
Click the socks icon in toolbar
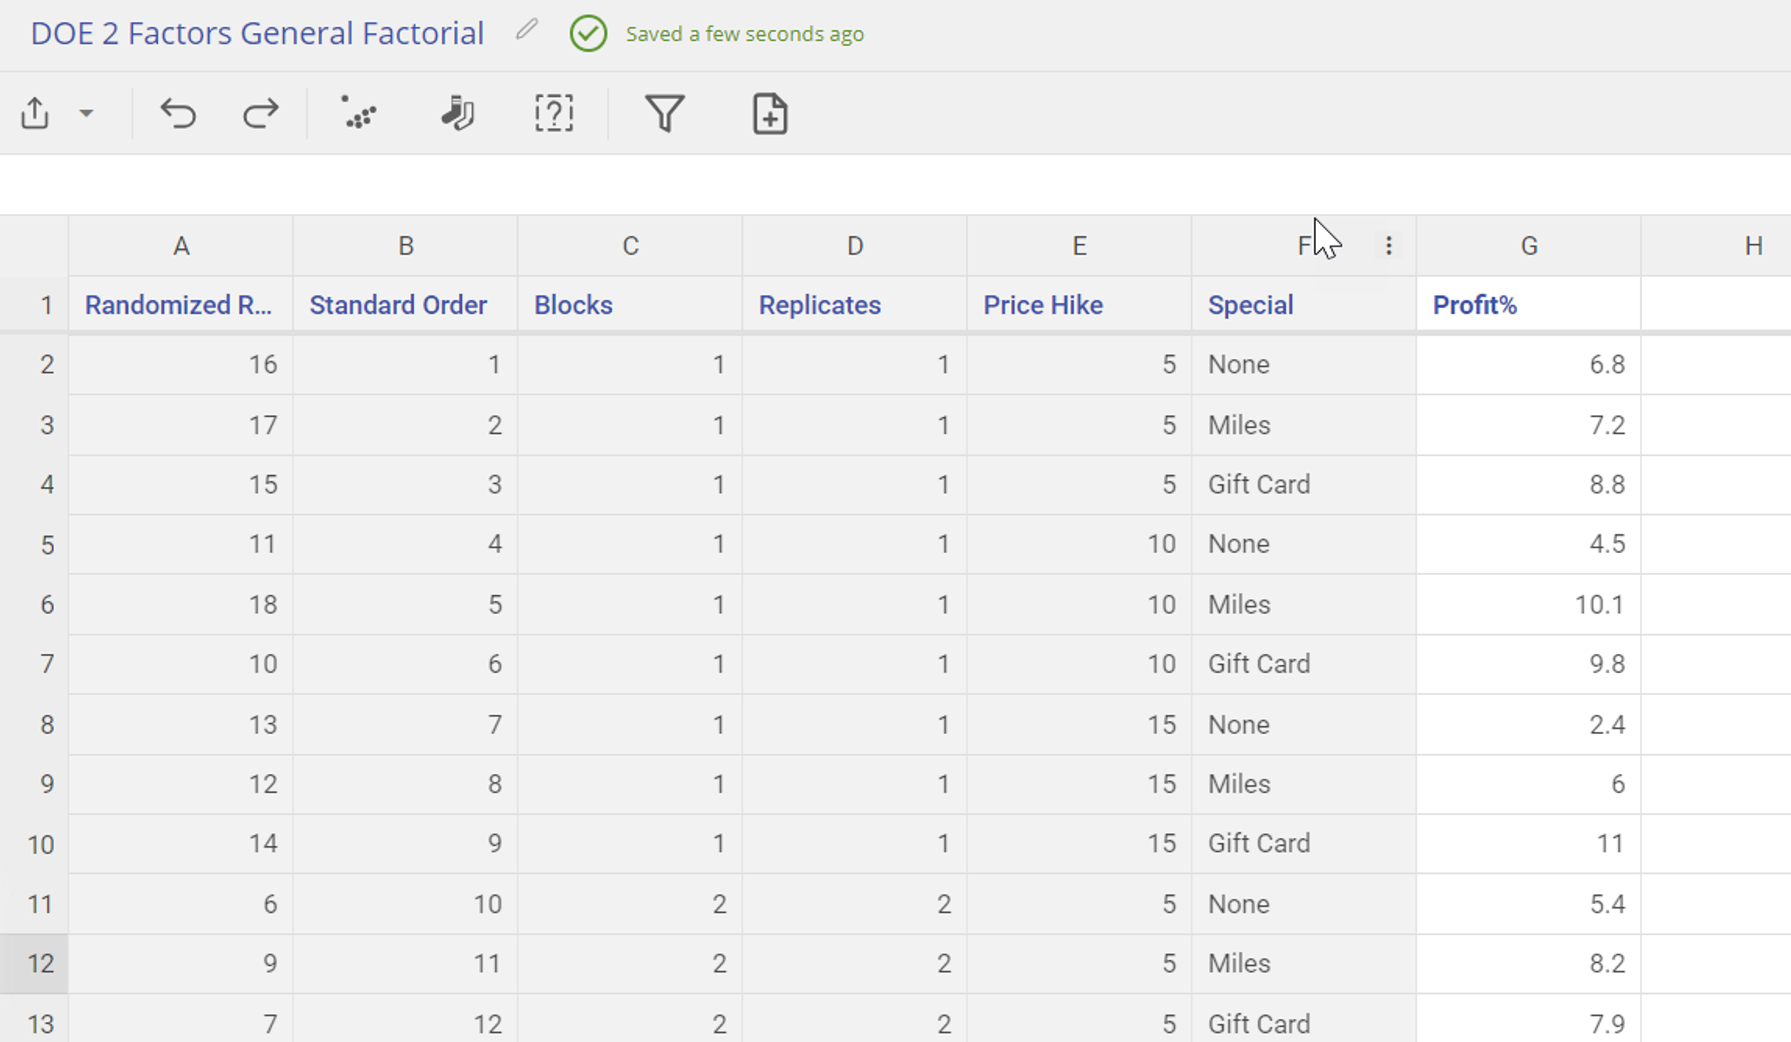[x=457, y=113]
